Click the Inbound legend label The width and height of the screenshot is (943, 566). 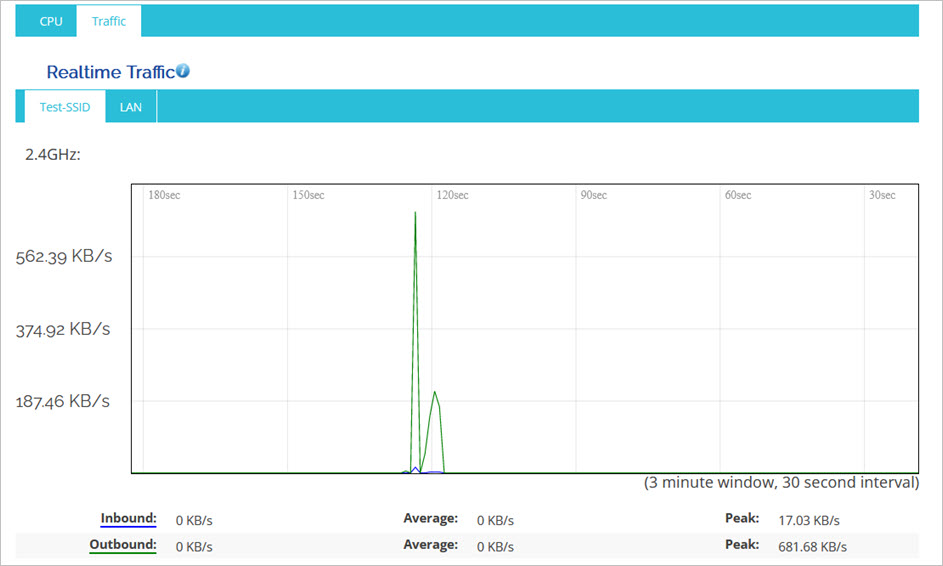[x=128, y=518]
